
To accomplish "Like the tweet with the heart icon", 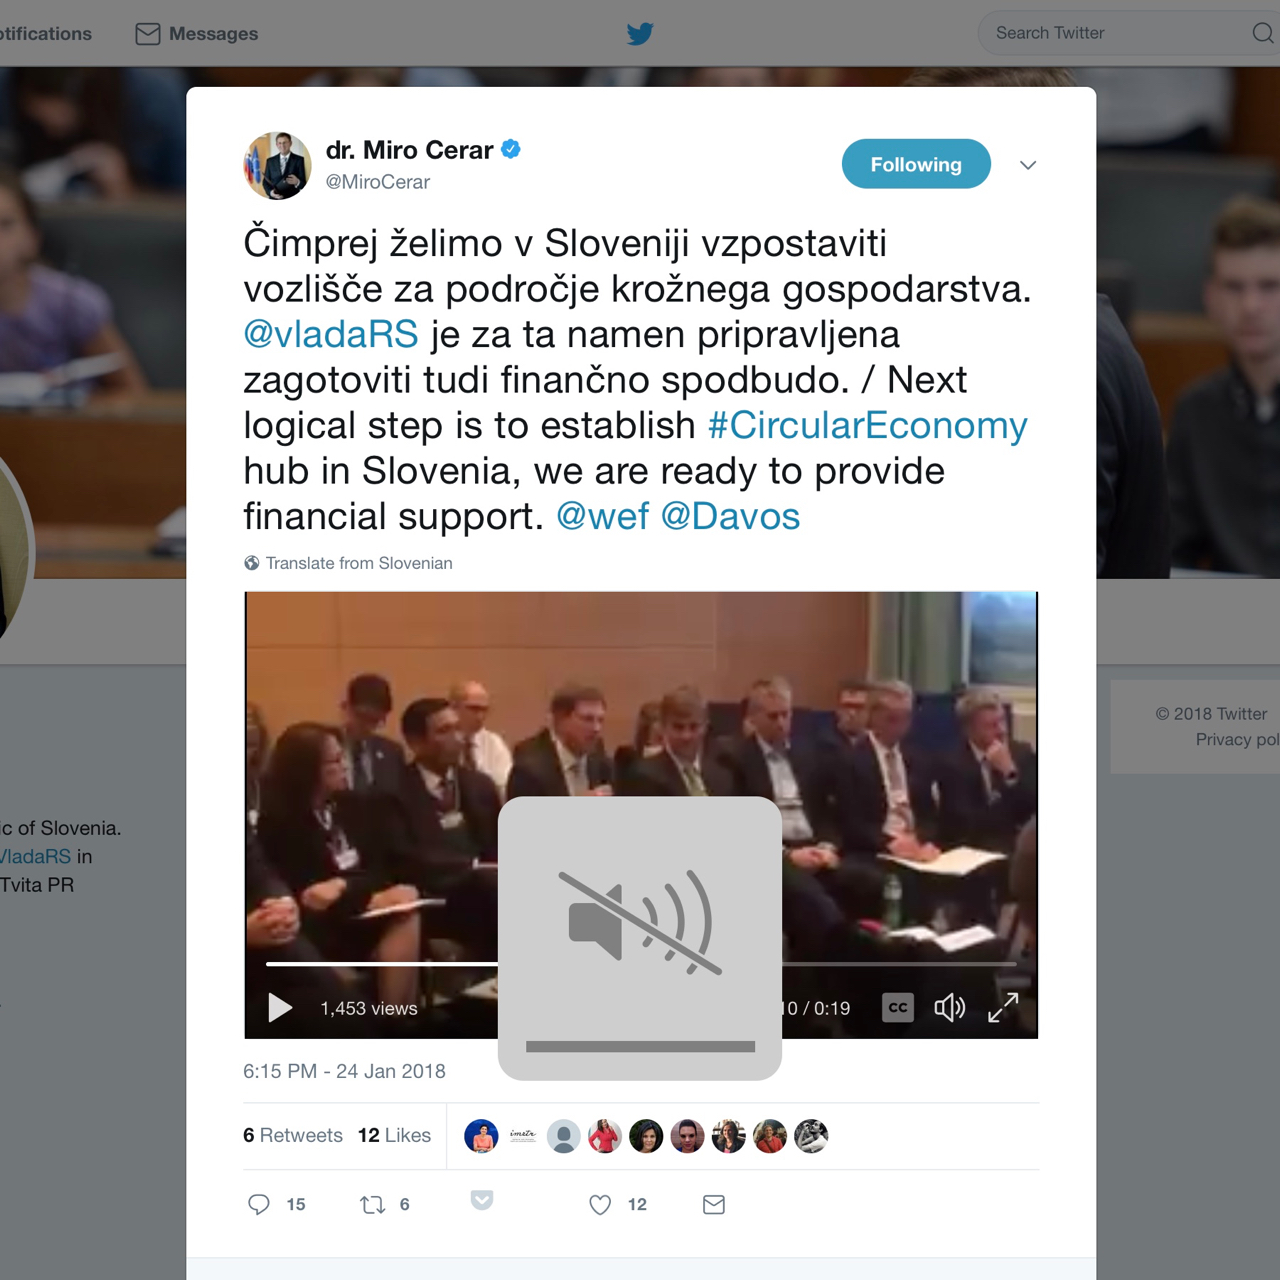I will 600,1204.
